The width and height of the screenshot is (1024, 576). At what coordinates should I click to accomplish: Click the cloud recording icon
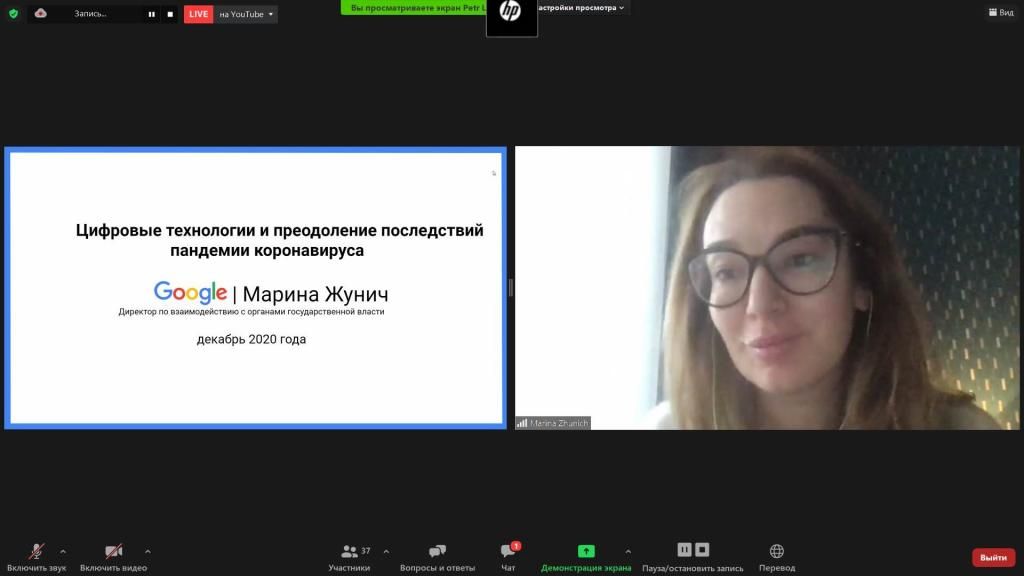pyautogui.click(x=40, y=13)
